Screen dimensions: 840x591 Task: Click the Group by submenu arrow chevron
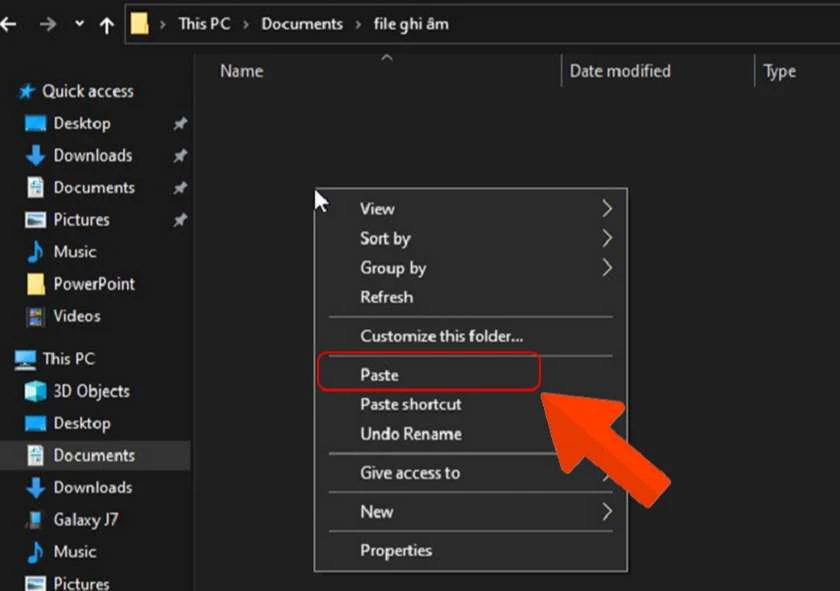606,267
